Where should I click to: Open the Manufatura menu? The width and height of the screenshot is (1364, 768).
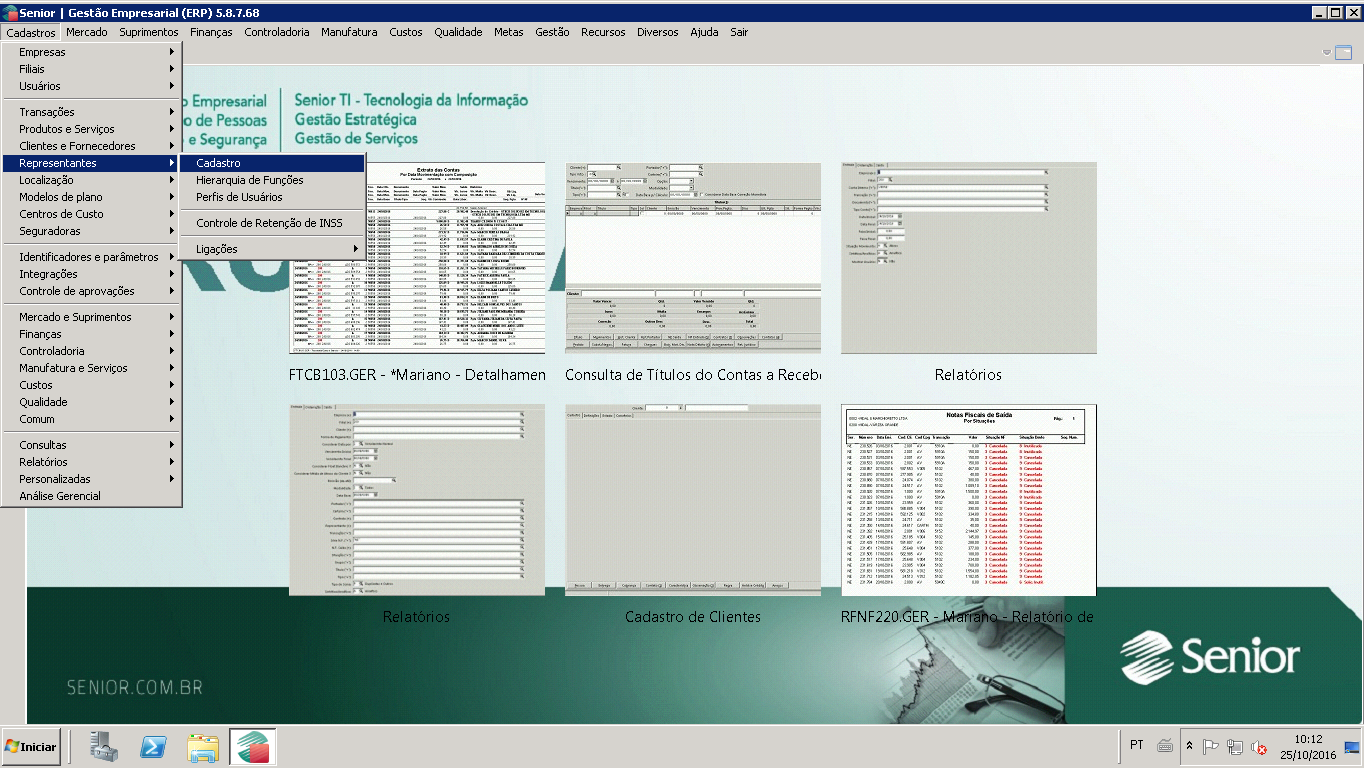pos(349,32)
